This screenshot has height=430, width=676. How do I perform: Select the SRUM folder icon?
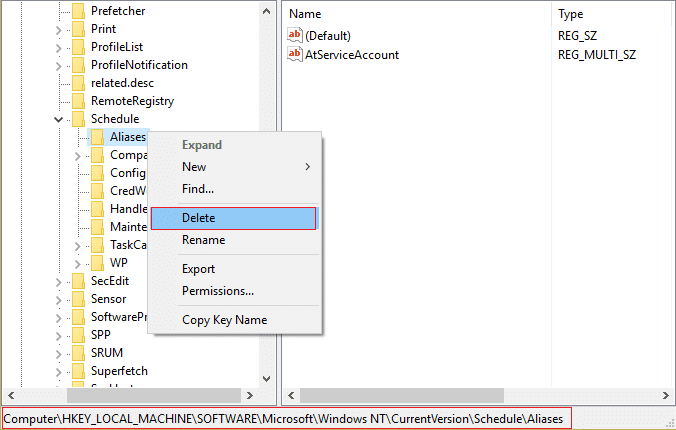click(x=78, y=353)
